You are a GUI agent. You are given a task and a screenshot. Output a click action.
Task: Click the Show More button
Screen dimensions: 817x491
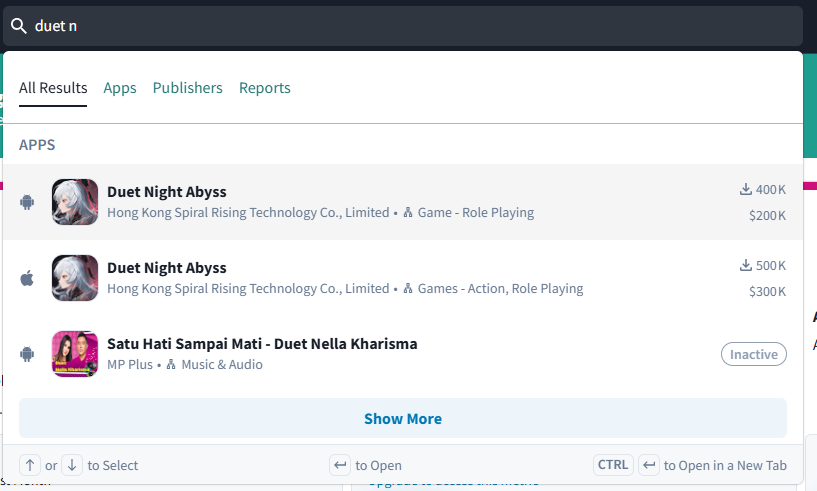403,419
